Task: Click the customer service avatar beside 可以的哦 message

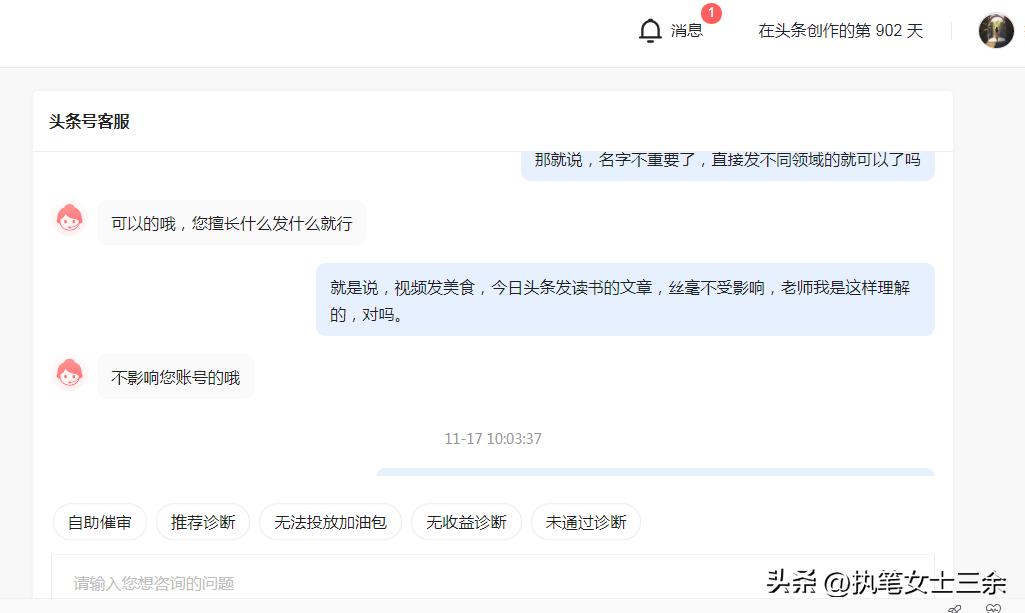Action: pos(69,218)
